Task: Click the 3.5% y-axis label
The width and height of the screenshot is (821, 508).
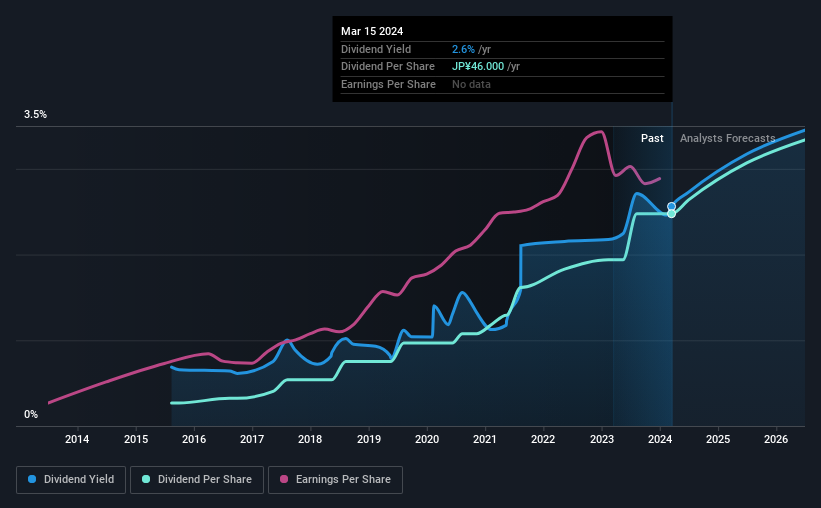Action: tap(35, 115)
